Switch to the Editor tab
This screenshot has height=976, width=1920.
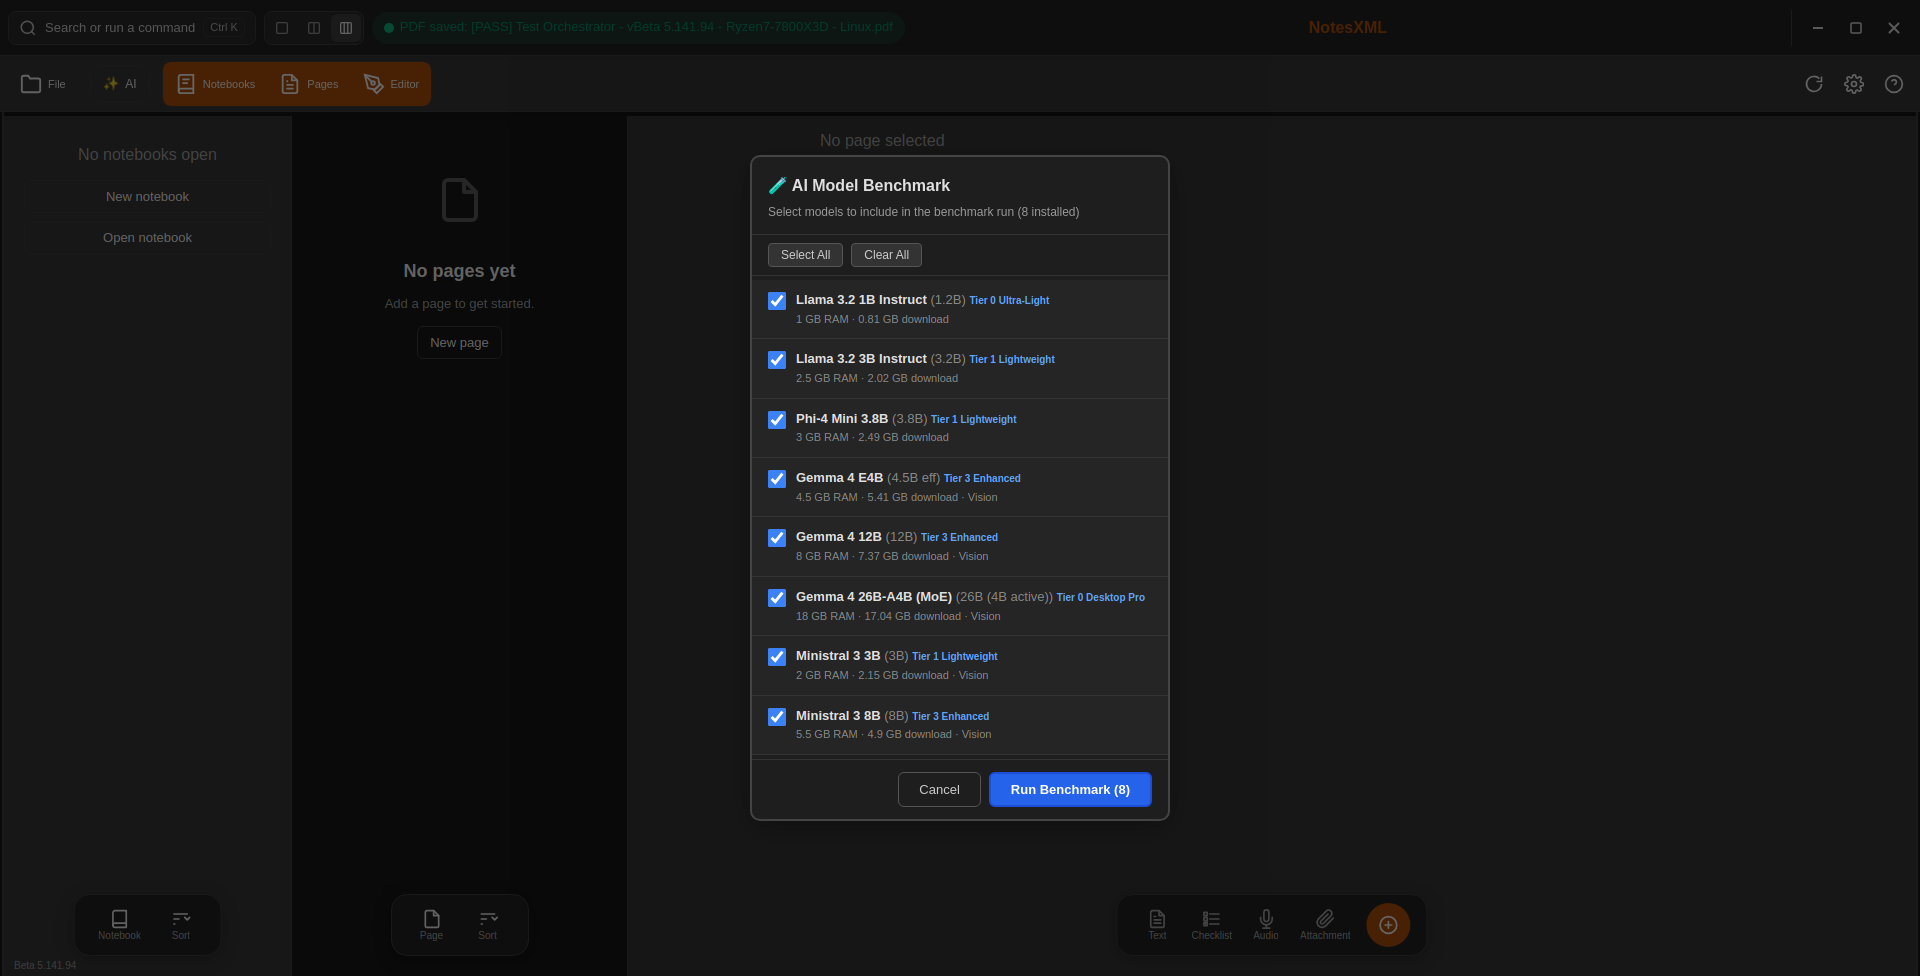pyautogui.click(x=392, y=84)
